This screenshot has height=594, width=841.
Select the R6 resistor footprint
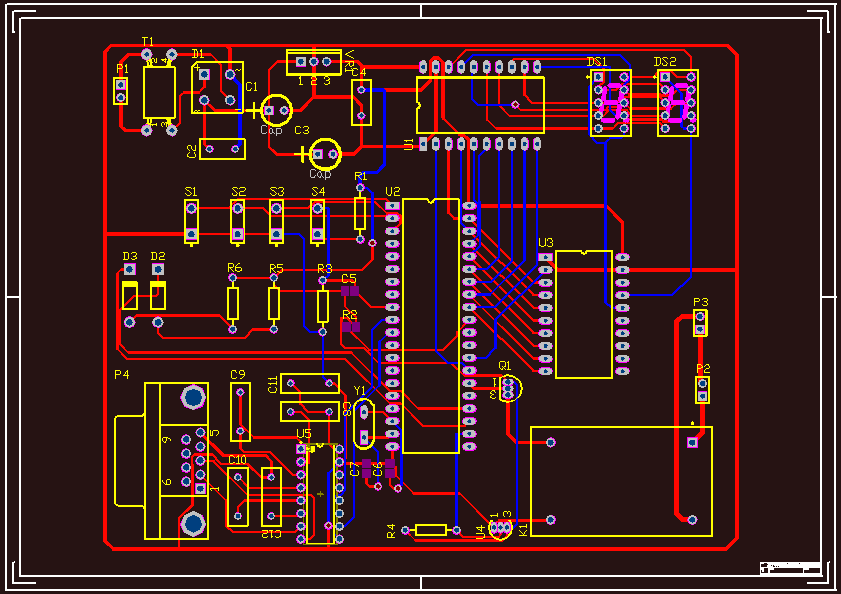233,304
